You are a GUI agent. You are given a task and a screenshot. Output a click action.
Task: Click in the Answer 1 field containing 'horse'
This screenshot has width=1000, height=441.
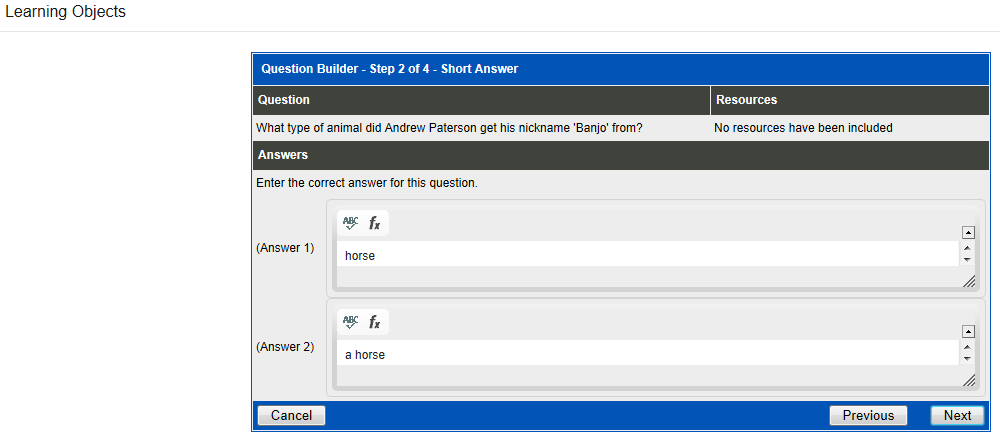[x=646, y=255]
